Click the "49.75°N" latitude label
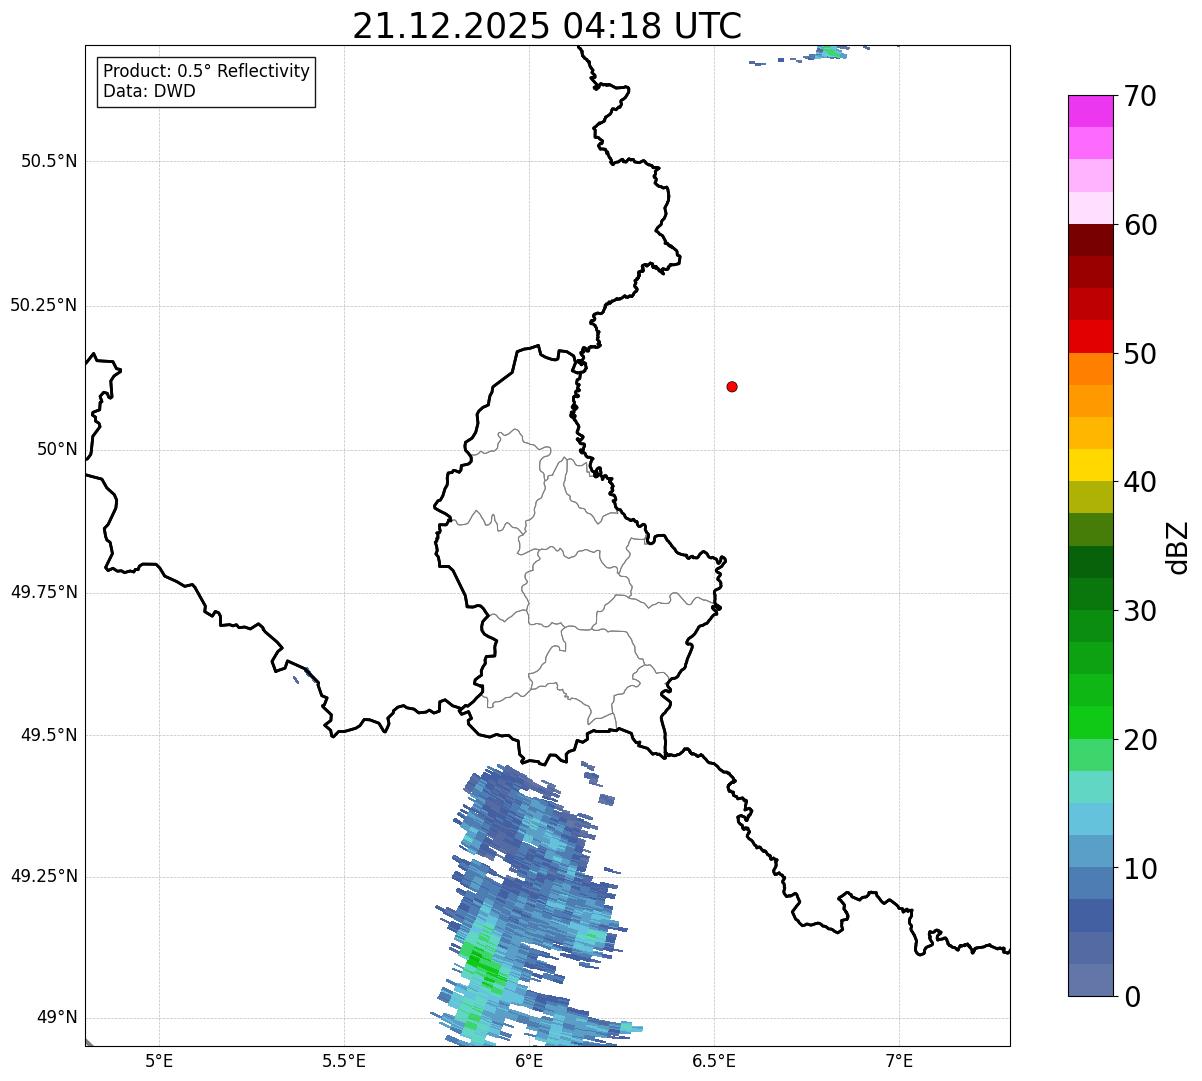 tap(44, 592)
